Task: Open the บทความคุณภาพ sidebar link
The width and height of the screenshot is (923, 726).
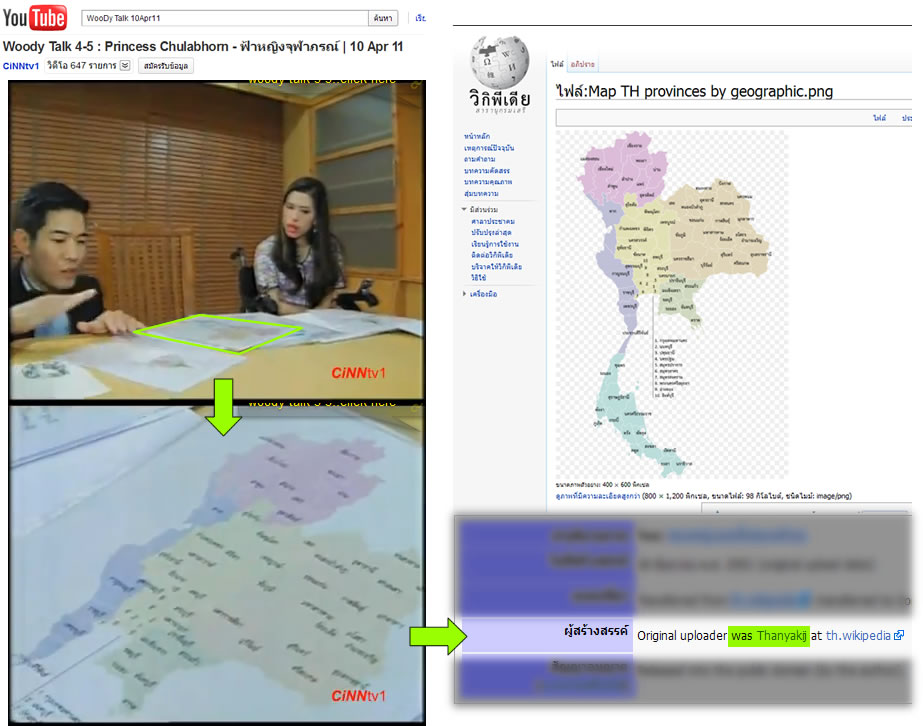Action: tap(488, 182)
